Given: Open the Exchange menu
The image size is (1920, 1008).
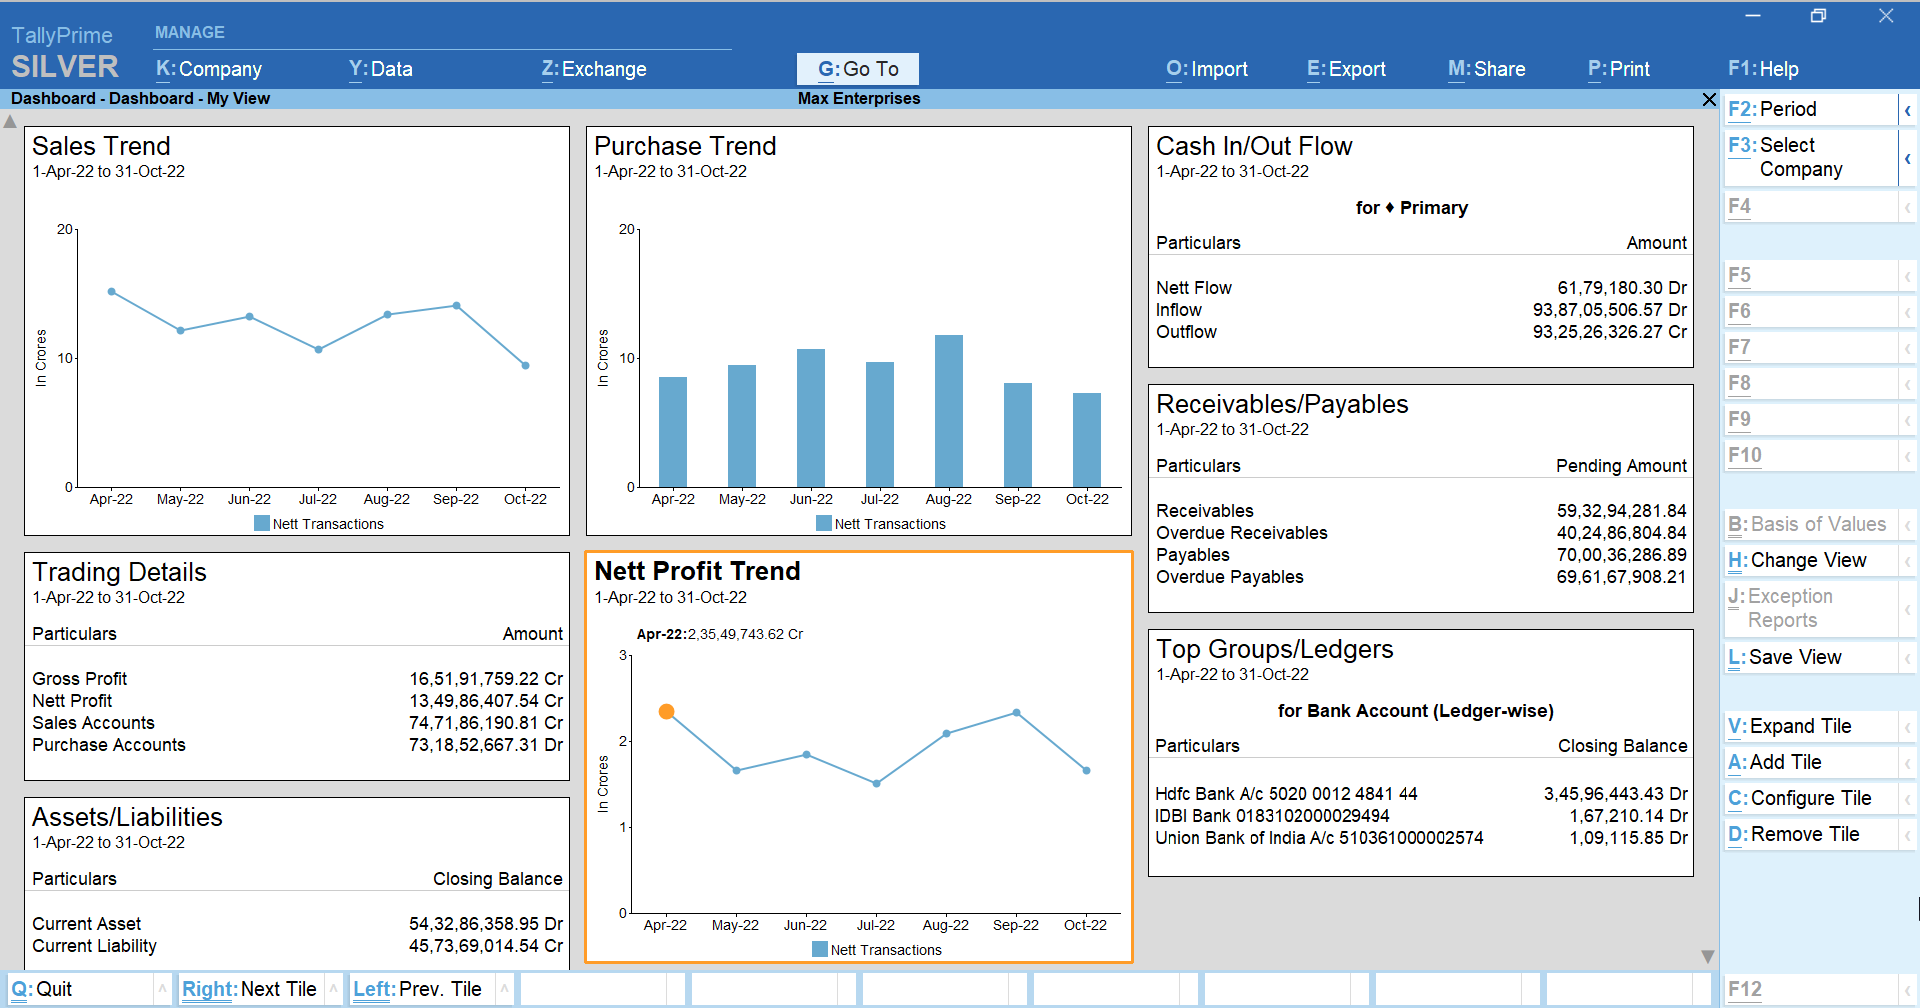Looking at the screenshot, I should pyautogui.click(x=594, y=69).
